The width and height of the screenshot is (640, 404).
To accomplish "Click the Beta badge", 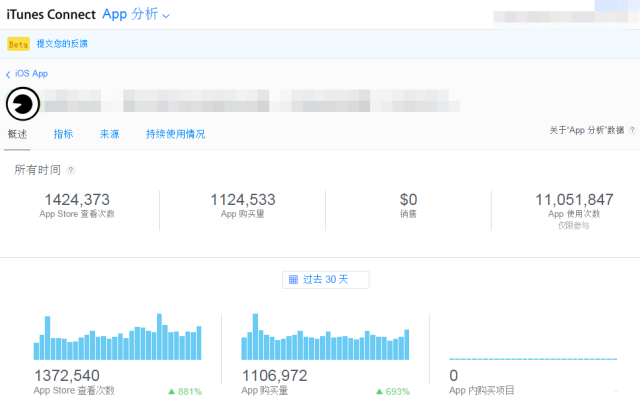I will click(18, 44).
